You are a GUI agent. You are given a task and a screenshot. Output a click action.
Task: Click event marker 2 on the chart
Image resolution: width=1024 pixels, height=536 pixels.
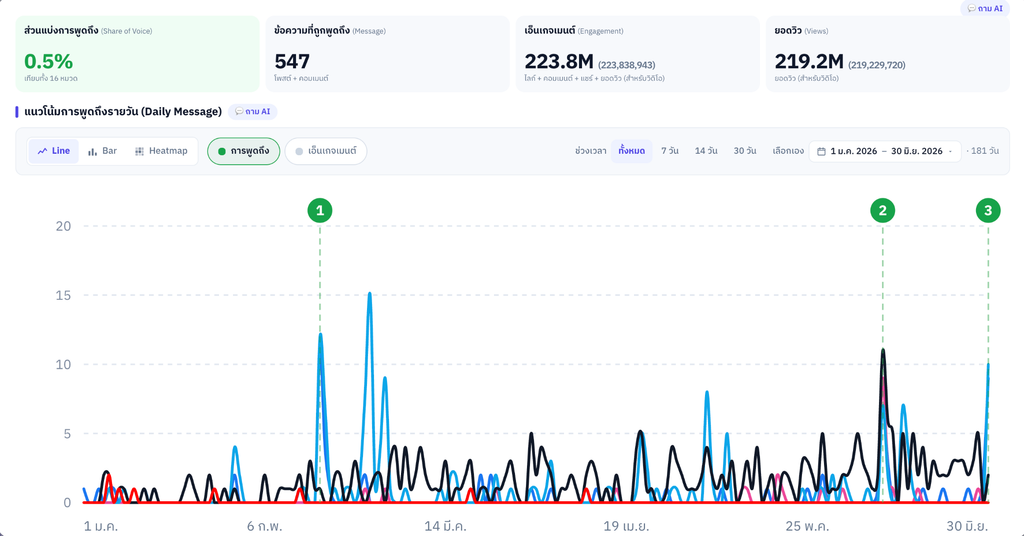coord(883,210)
